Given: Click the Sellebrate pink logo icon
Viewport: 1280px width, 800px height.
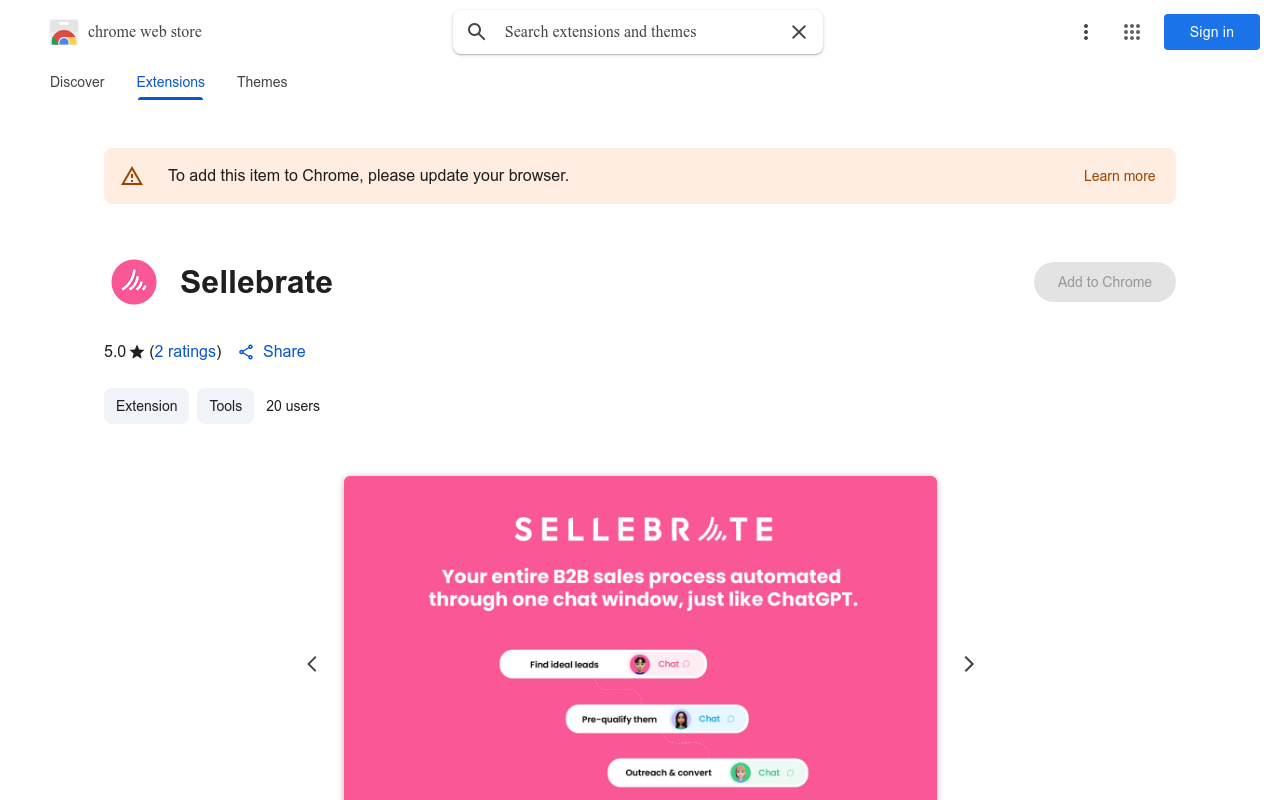Looking at the screenshot, I should (x=134, y=282).
